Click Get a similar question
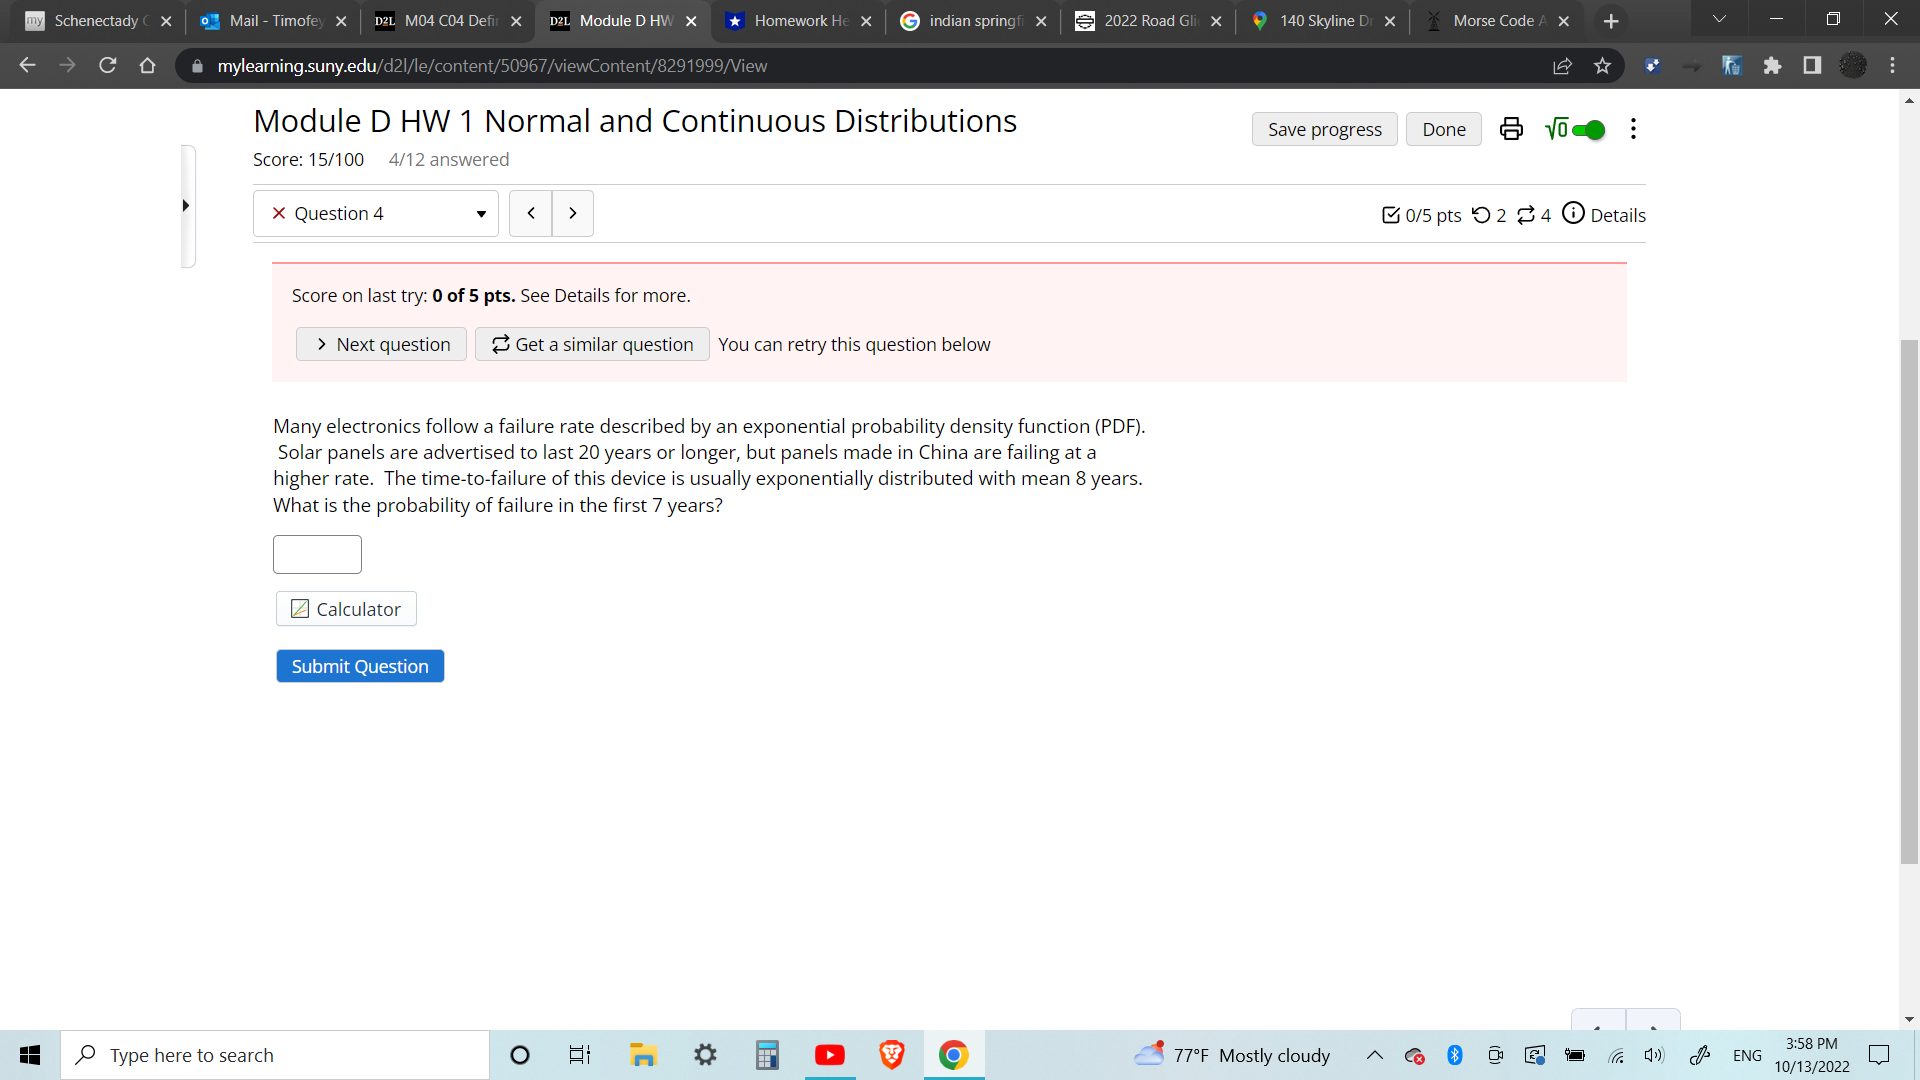The height and width of the screenshot is (1080, 1920). point(592,345)
